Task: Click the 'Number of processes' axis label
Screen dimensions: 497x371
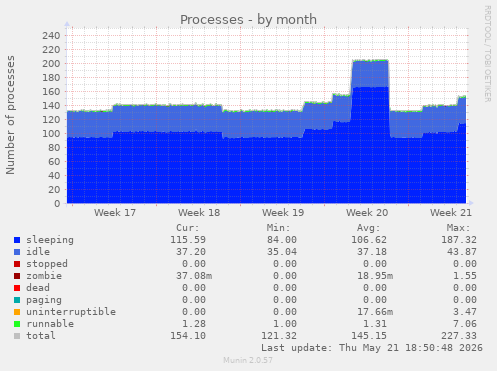Action: coord(10,115)
